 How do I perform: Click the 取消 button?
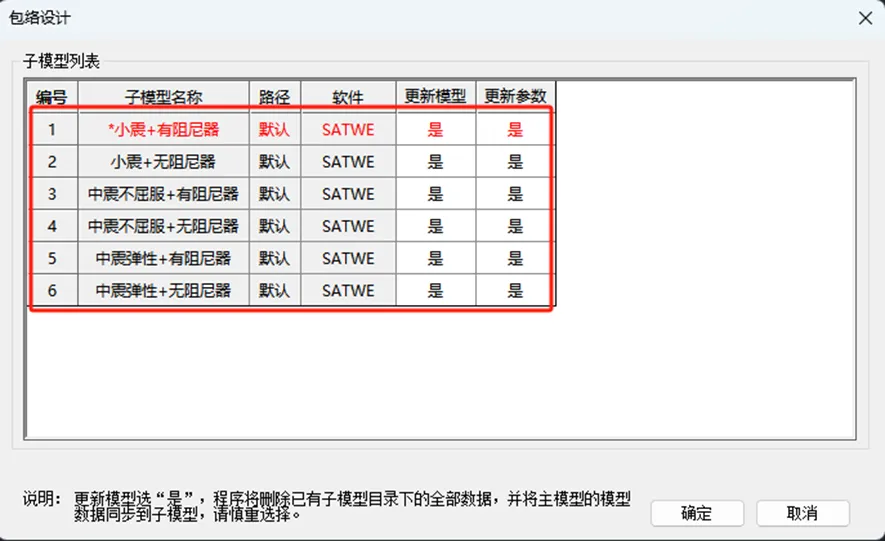(x=802, y=513)
